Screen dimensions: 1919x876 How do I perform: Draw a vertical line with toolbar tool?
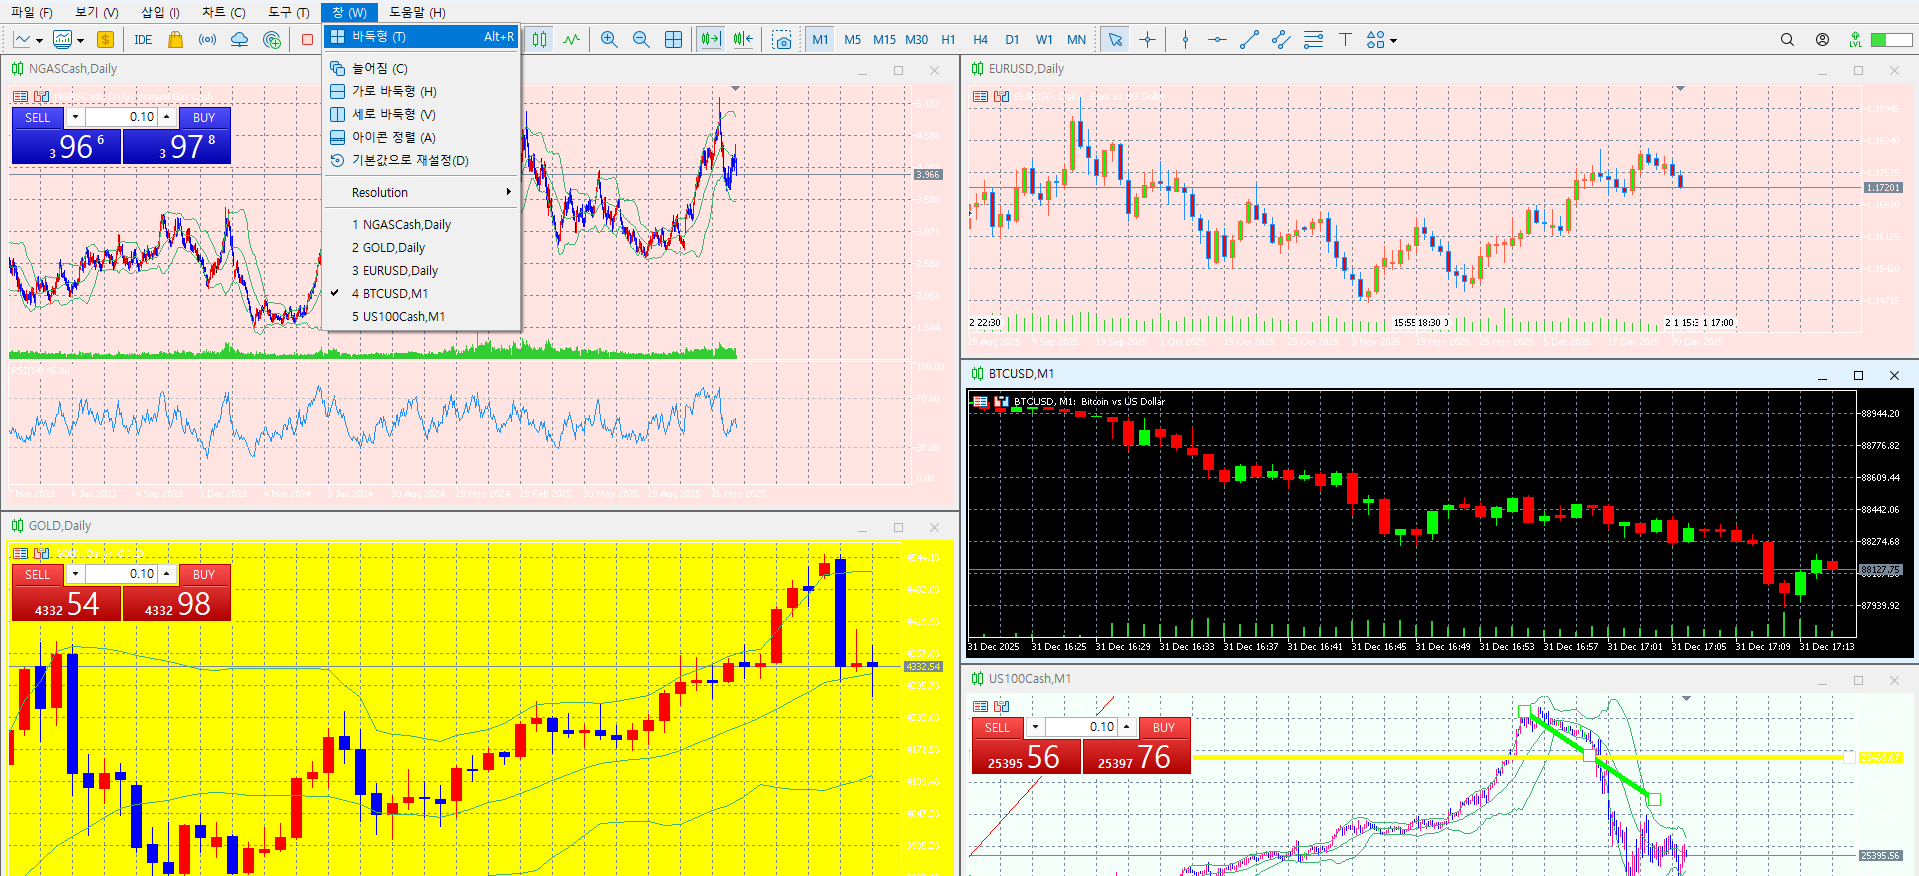coord(1185,40)
